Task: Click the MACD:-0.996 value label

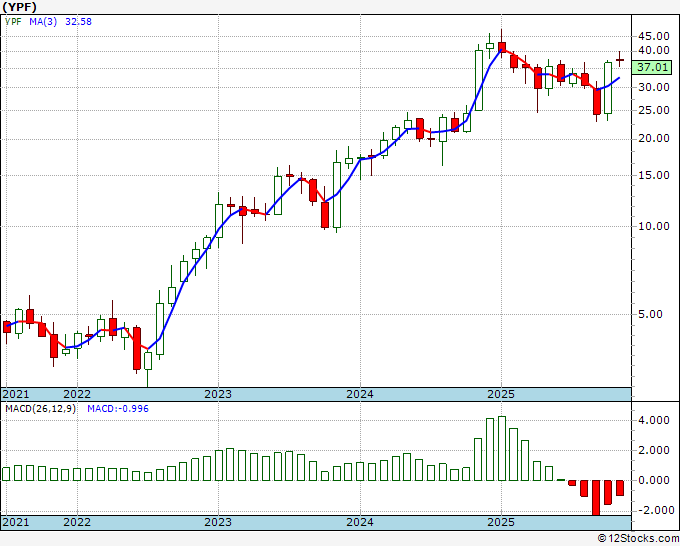Action: click(118, 409)
